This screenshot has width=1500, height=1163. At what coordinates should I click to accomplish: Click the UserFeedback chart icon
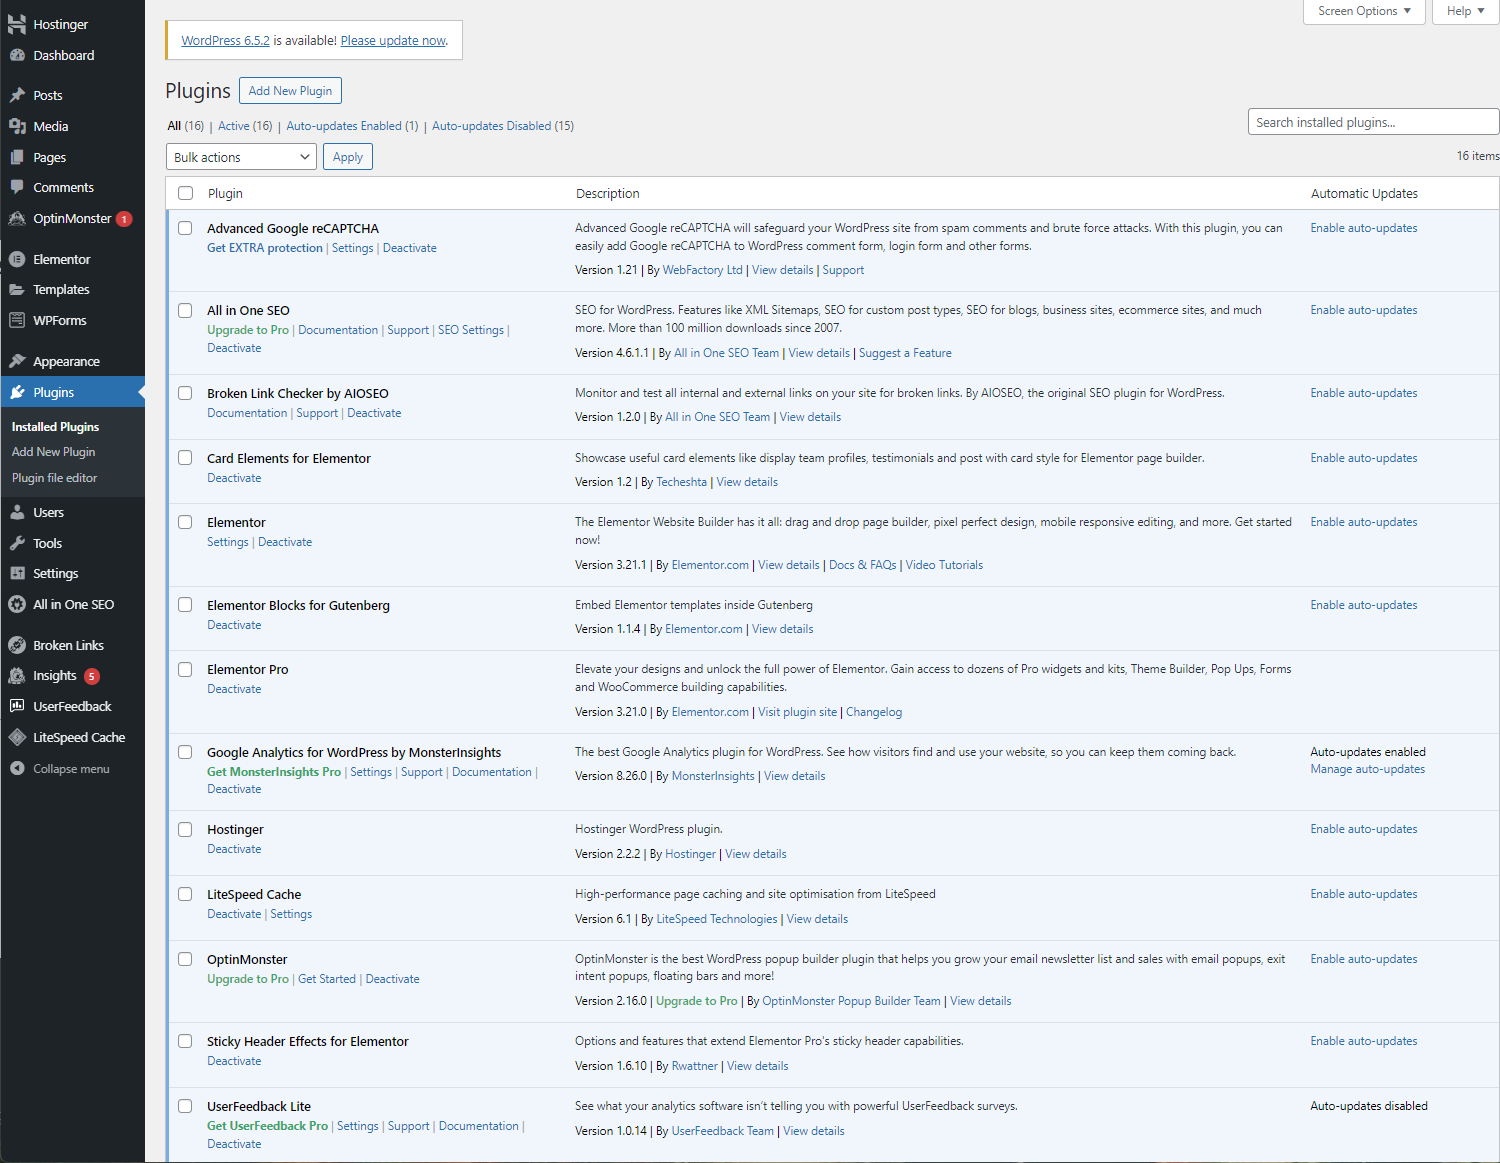point(17,706)
